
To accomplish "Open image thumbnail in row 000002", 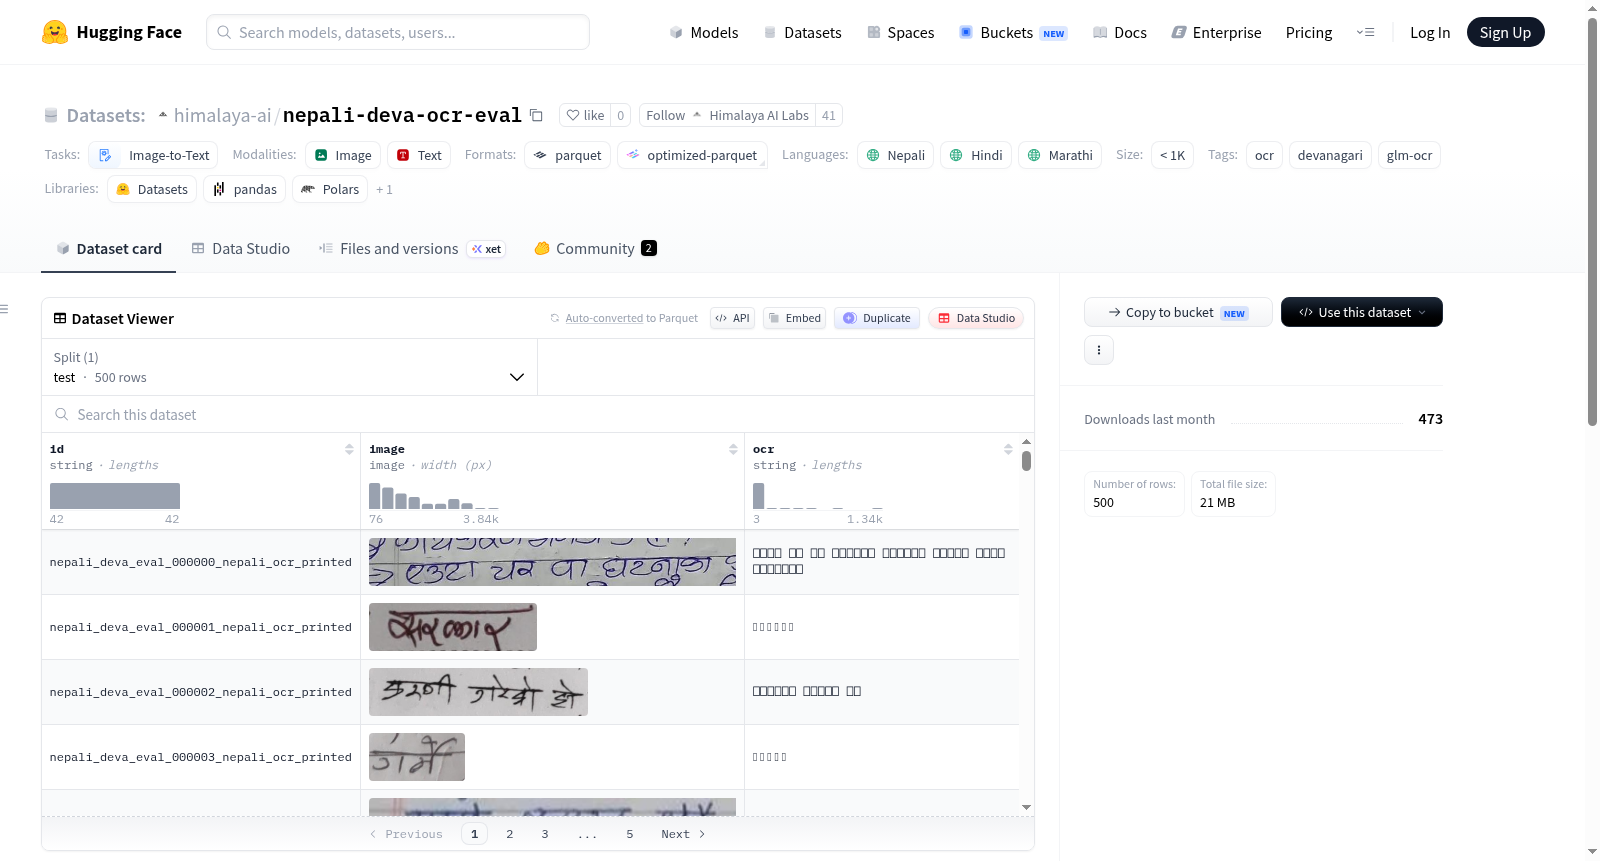I will pos(478,692).
